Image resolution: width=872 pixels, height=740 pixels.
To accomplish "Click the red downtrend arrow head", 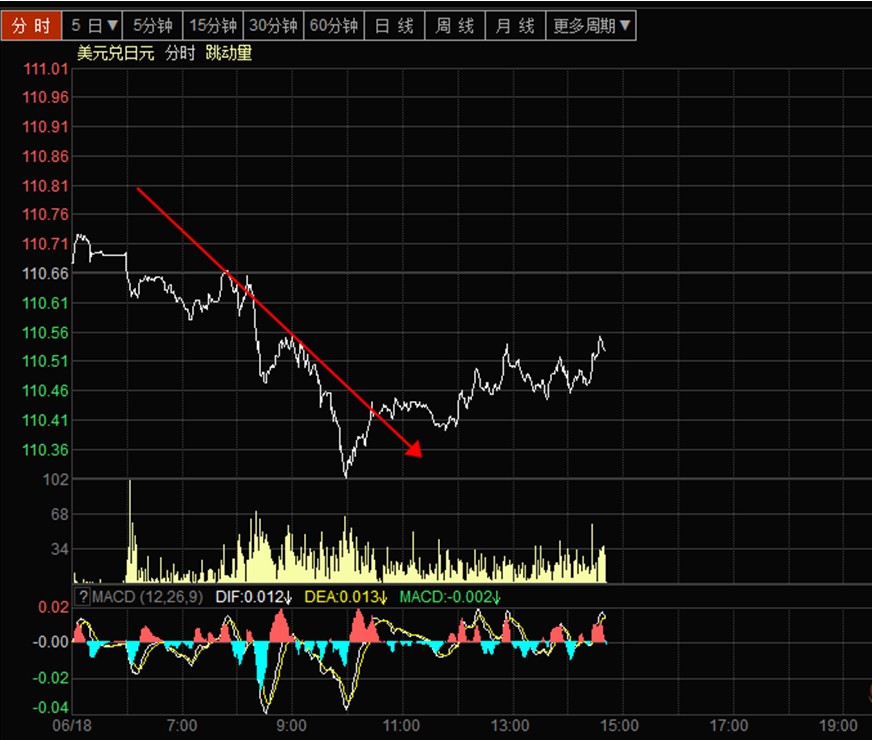I will [x=415, y=451].
